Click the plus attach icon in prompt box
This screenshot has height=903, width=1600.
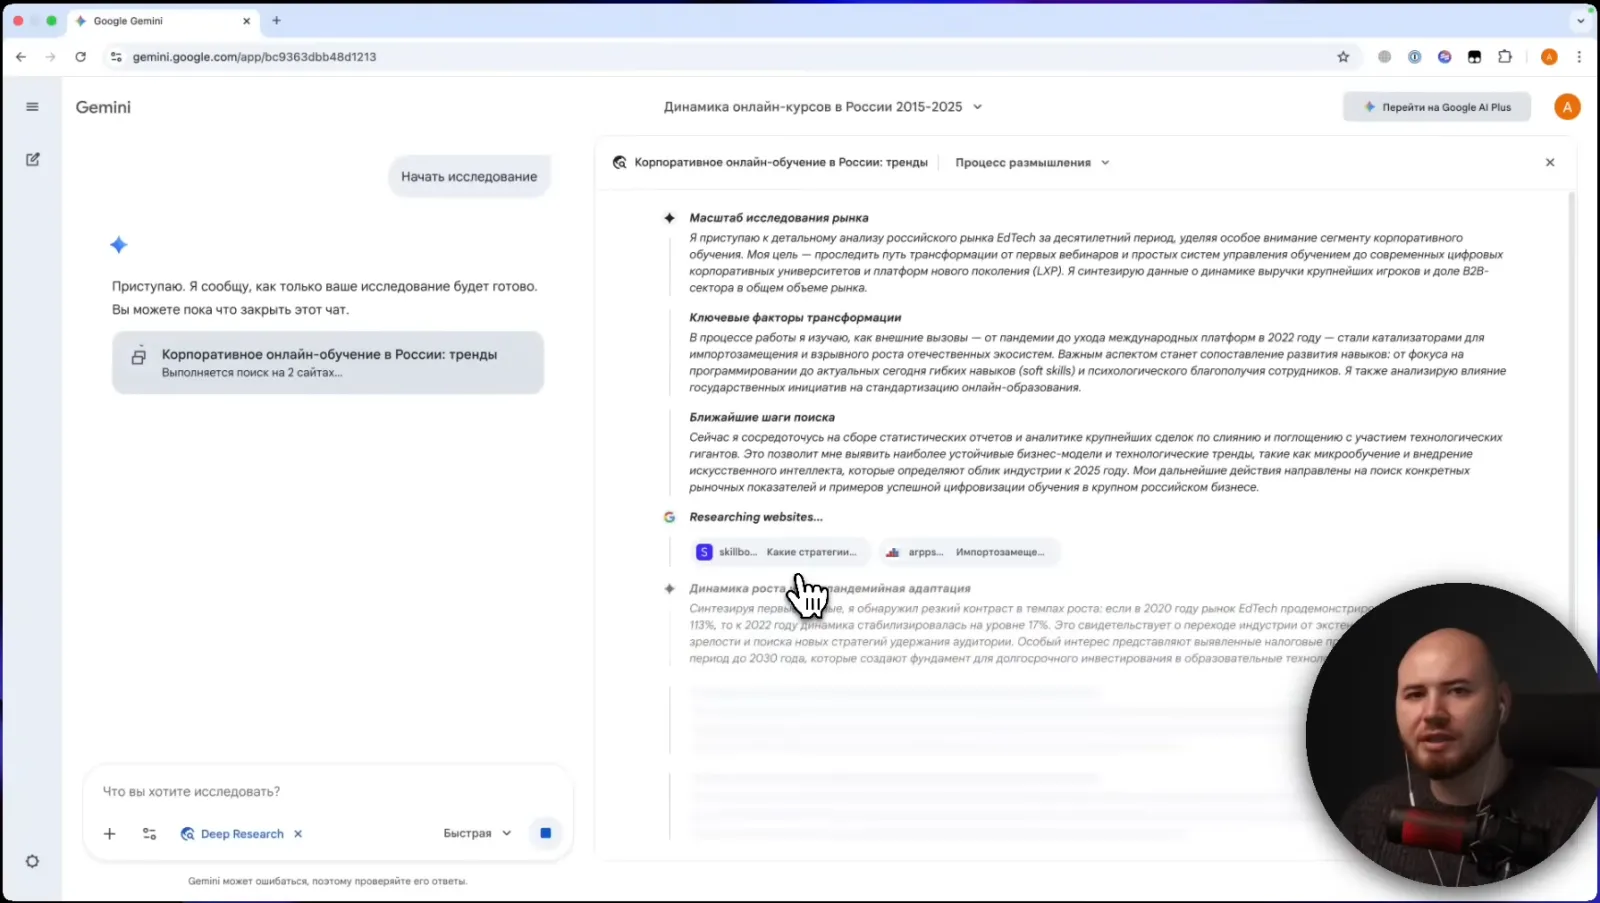pyautogui.click(x=110, y=833)
